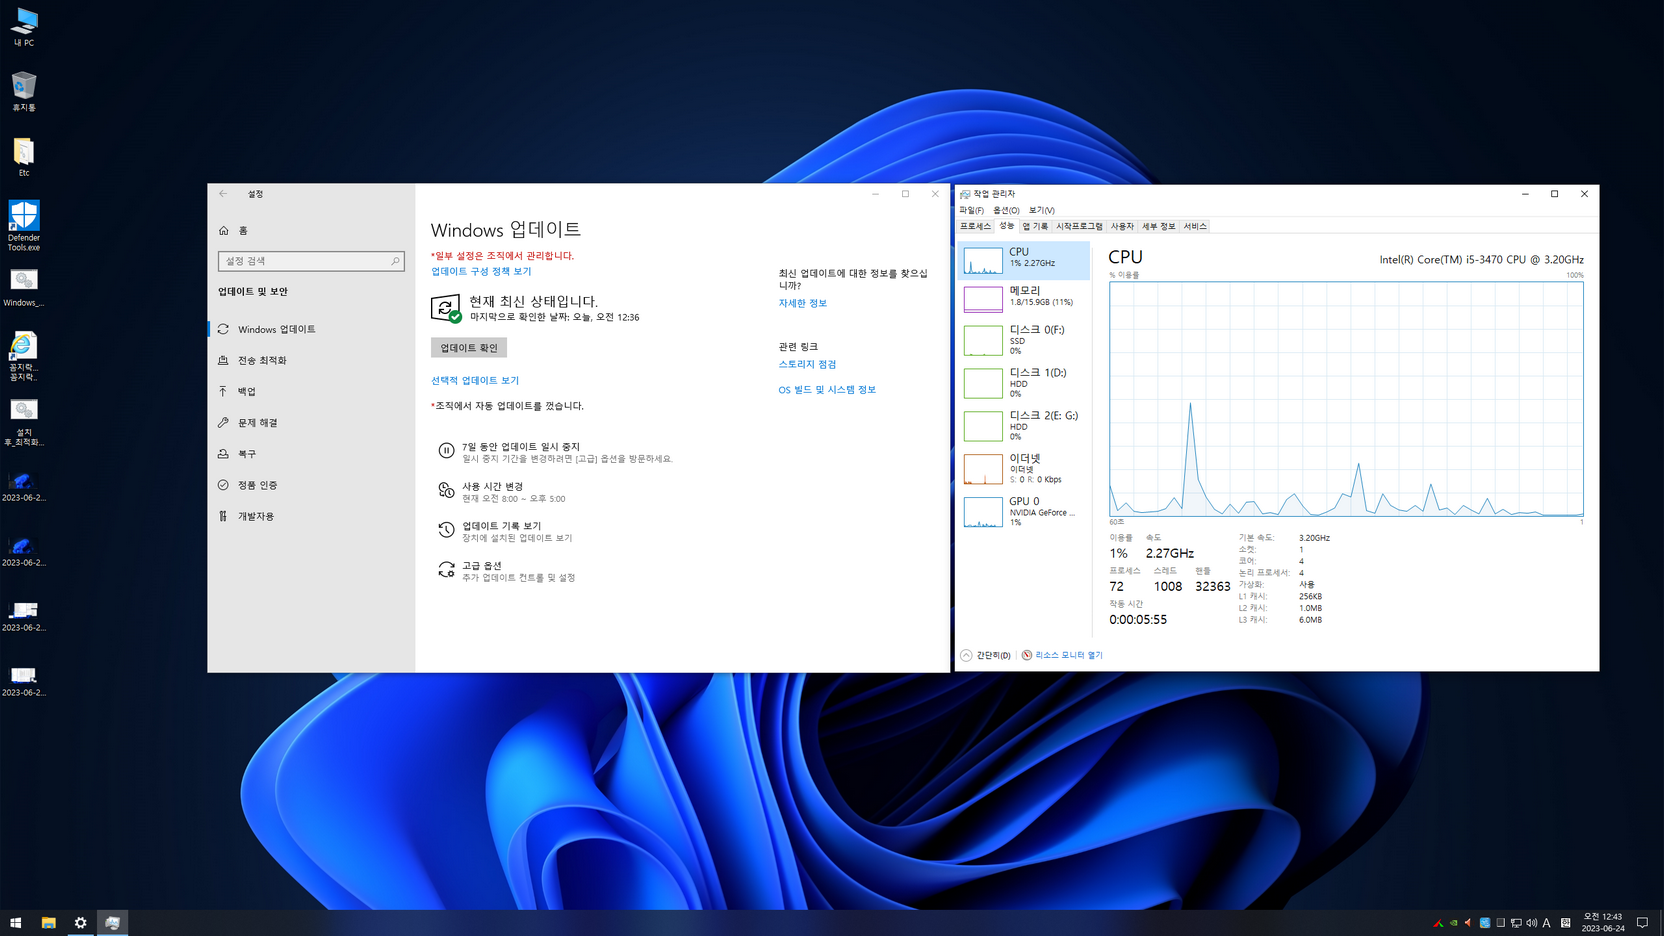Open OS 빌드 및 시스템 정보 link
The width and height of the screenshot is (1664, 936).
point(827,390)
